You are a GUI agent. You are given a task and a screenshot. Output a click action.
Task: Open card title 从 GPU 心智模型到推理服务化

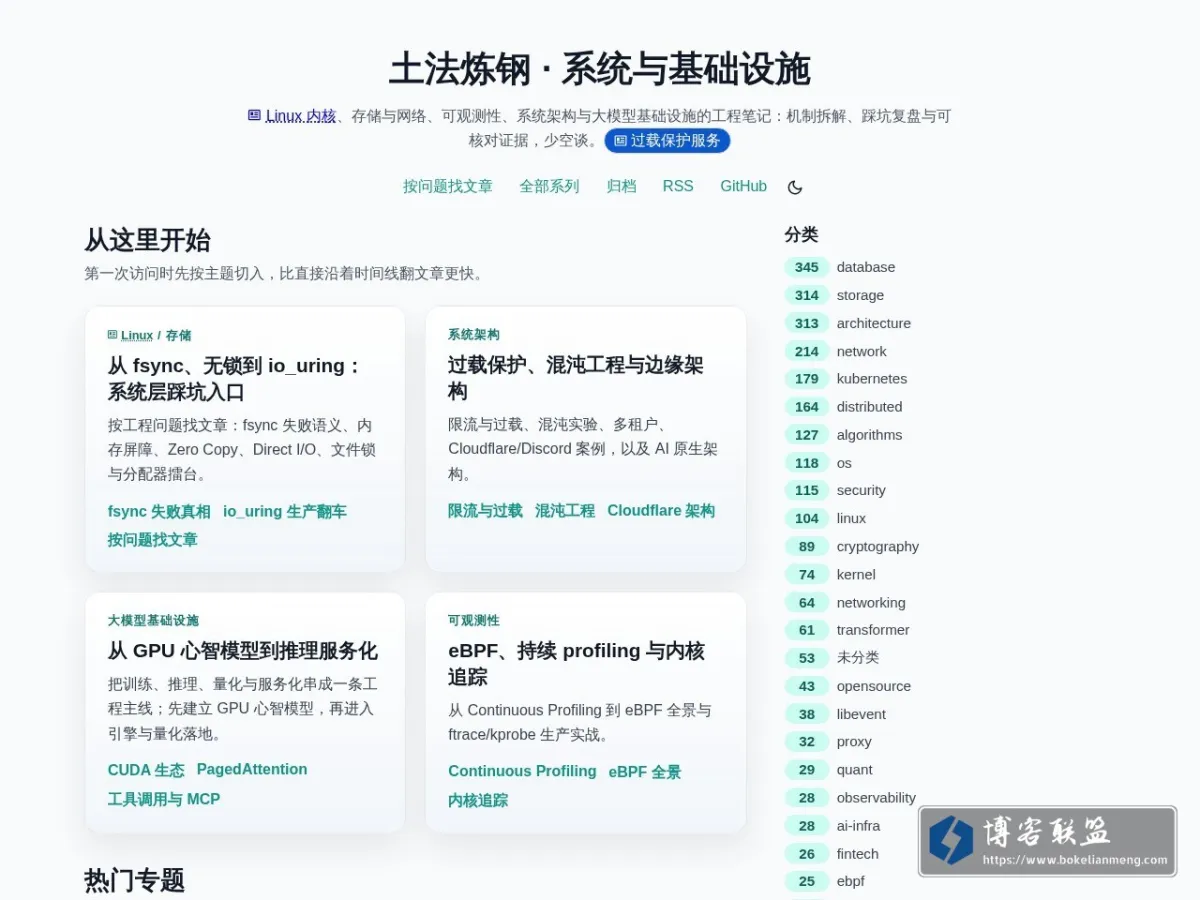[243, 651]
